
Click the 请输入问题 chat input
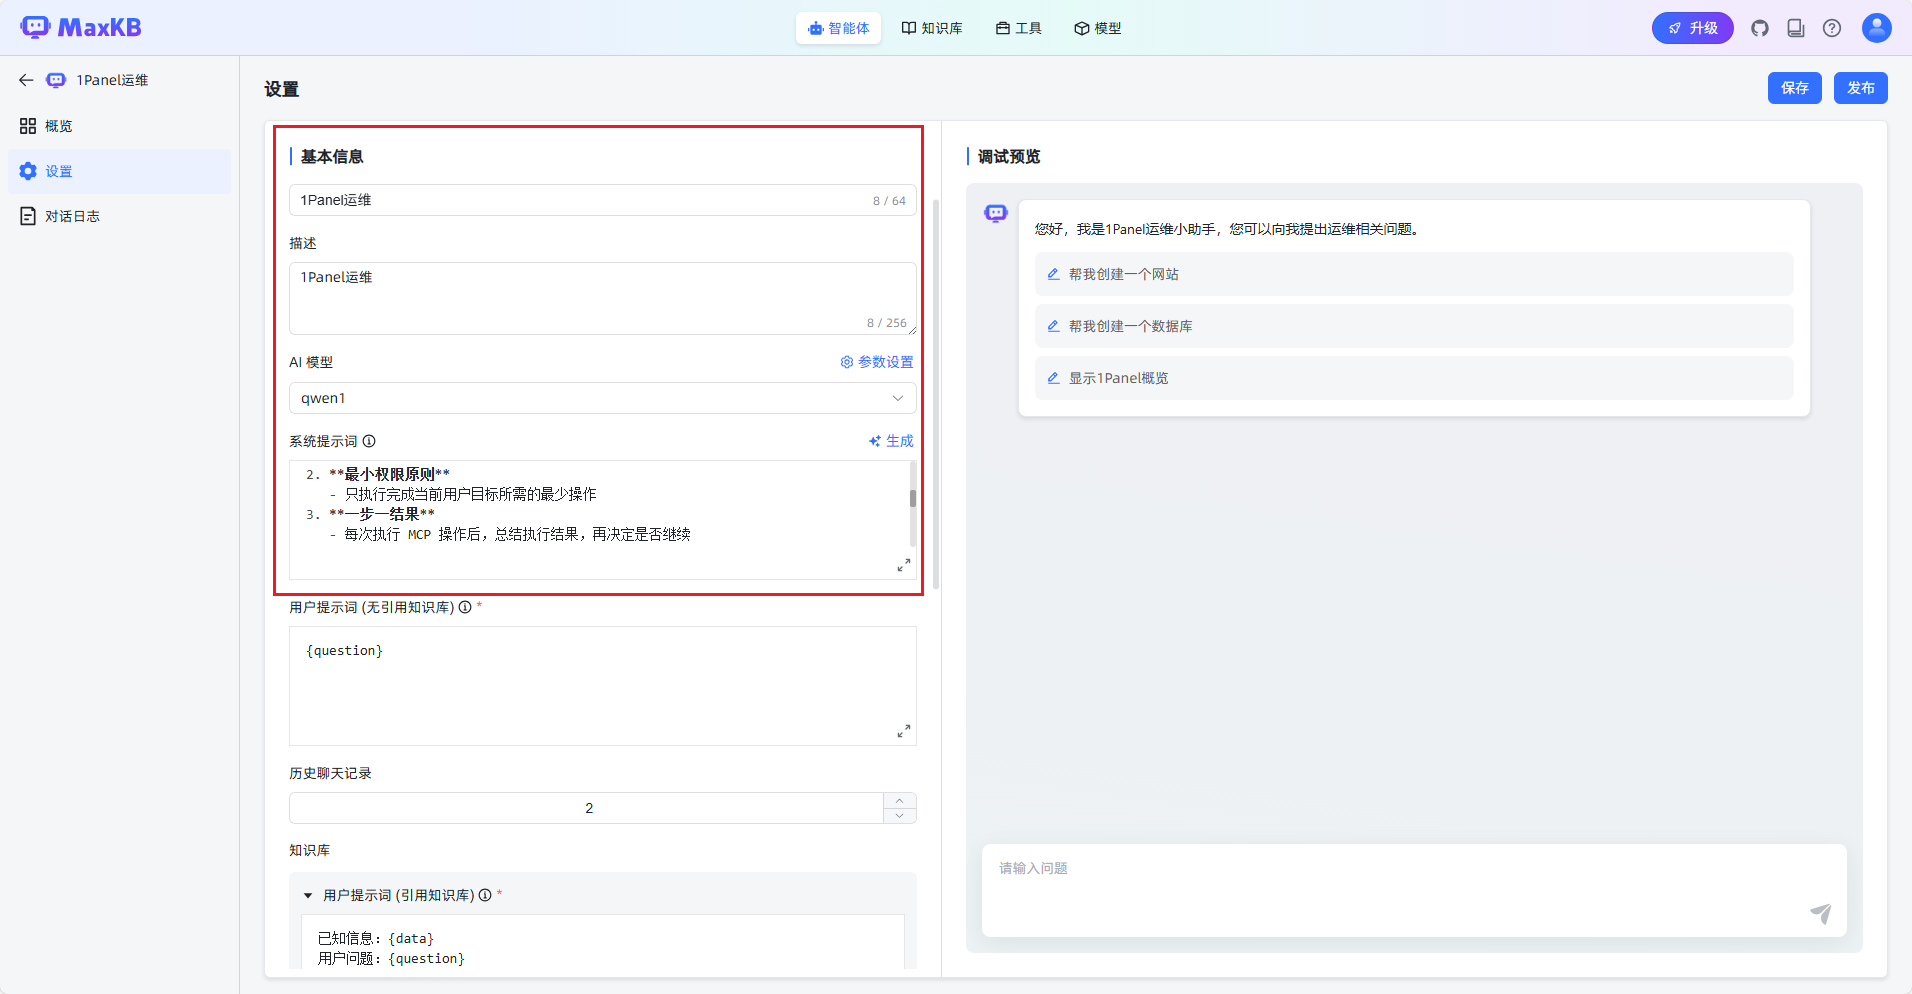click(x=1414, y=890)
